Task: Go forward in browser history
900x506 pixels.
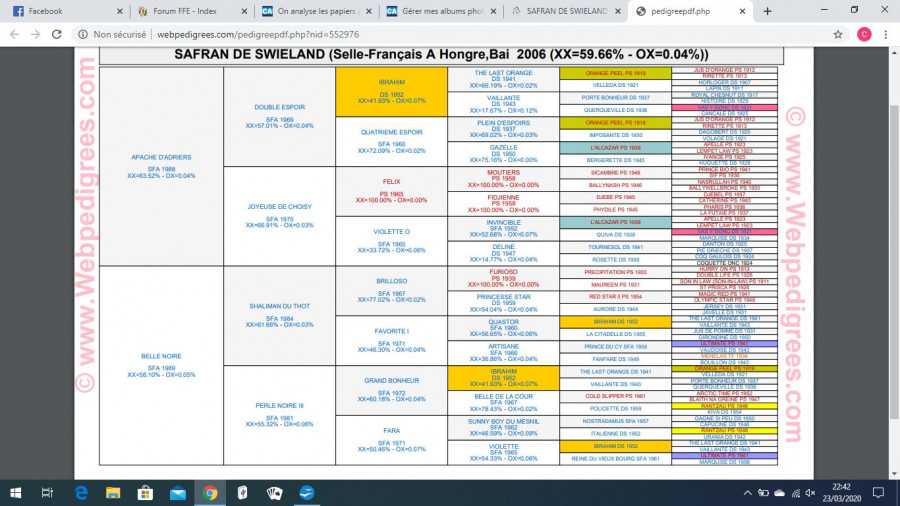Action: coord(36,34)
